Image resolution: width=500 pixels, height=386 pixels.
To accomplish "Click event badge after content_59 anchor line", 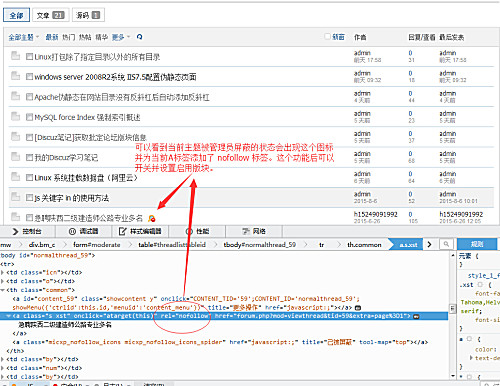I will pyautogui.click(x=358, y=307).
